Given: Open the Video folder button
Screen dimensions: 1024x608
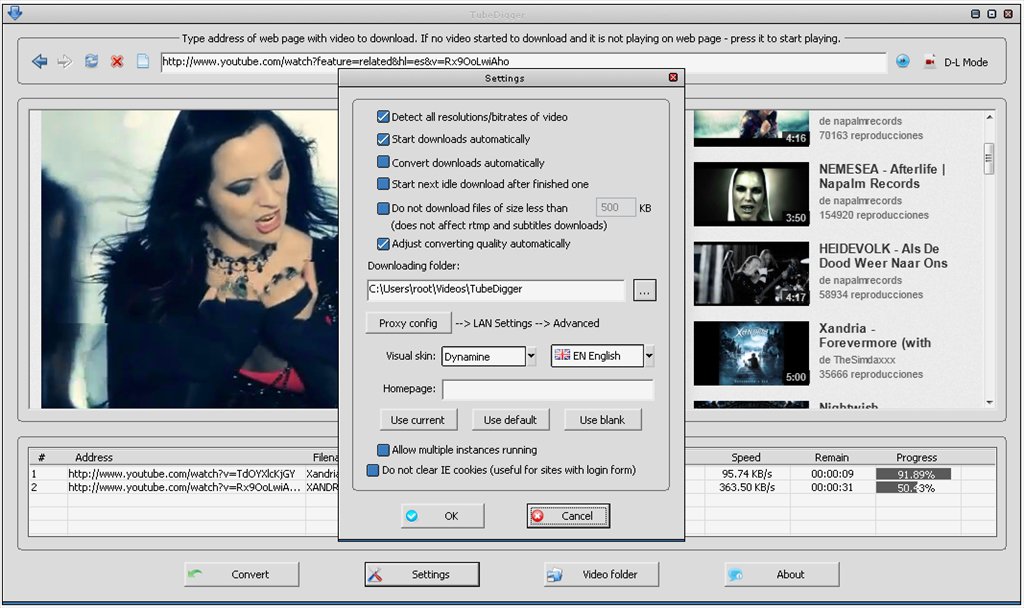Looking at the screenshot, I should (x=601, y=575).
